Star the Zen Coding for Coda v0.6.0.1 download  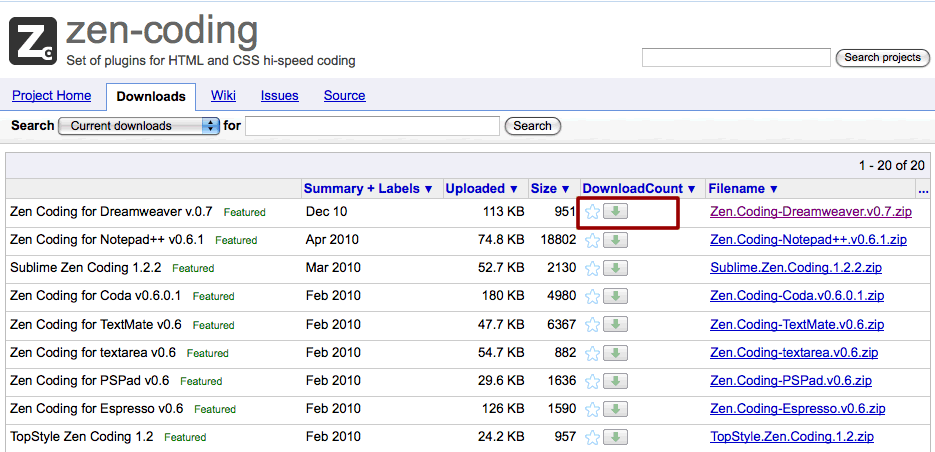click(x=592, y=296)
